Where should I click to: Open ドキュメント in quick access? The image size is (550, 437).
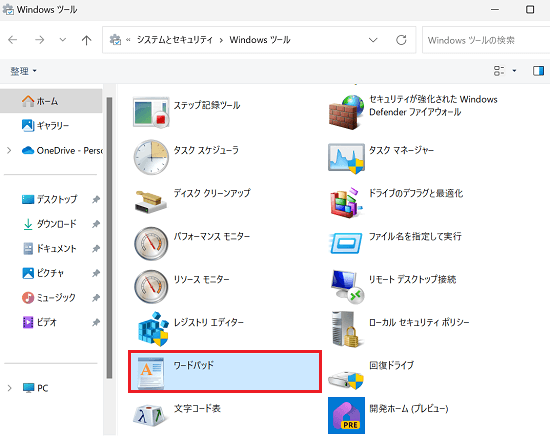click(x=51, y=249)
